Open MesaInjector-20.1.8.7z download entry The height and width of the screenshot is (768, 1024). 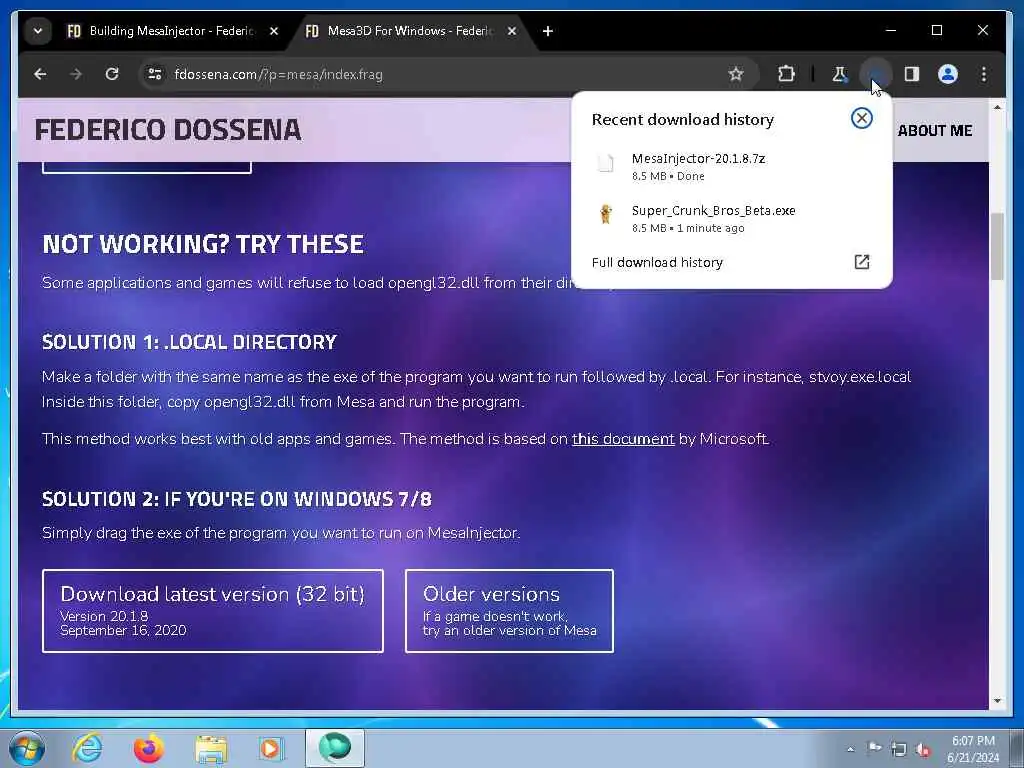point(731,167)
